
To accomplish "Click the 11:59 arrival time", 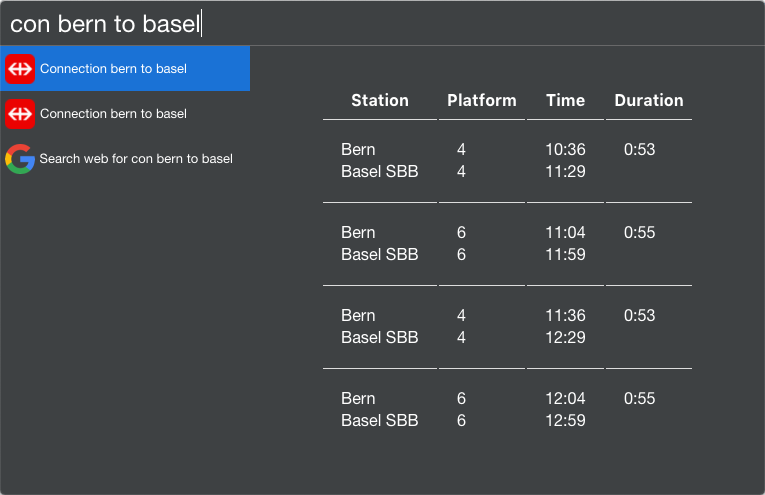I will 565,255.
